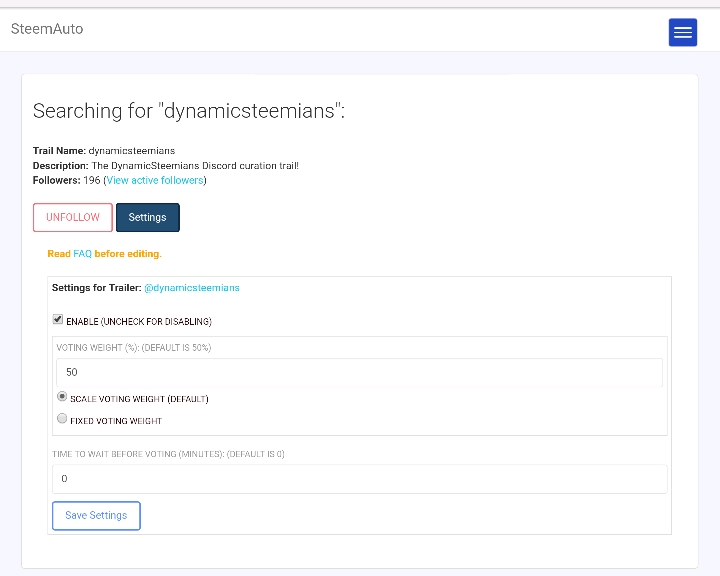The height and width of the screenshot is (576, 720).
Task: Open the FAQ link
Action: pos(83,254)
